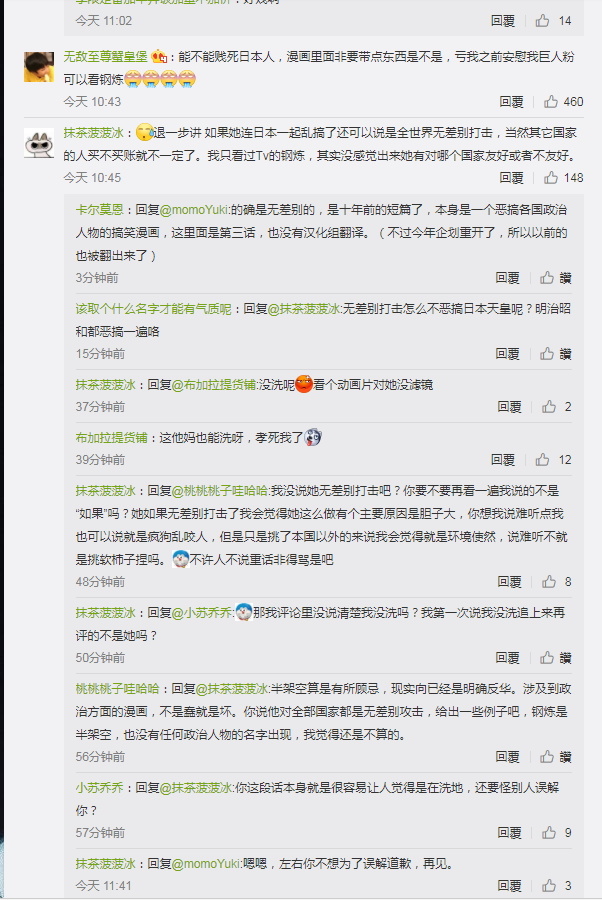Like 抹茶菠菠冰's comment with 148 likes
This screenshot has width=602, height=900.
(551, 177)
